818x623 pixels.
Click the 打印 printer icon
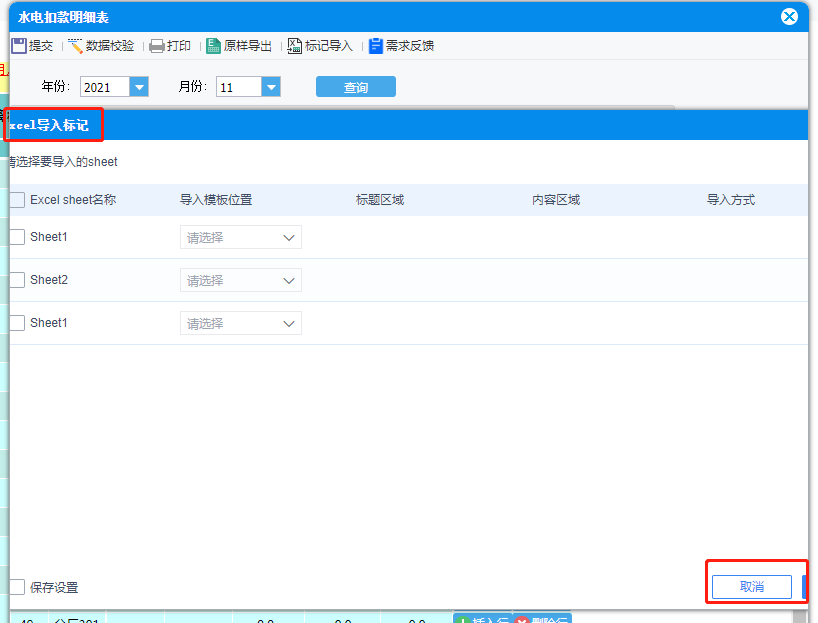click(x=157, y=46)
